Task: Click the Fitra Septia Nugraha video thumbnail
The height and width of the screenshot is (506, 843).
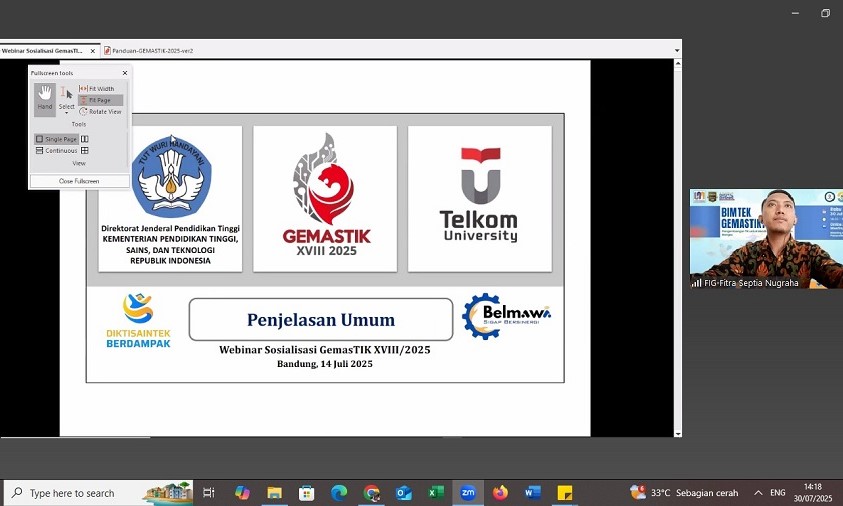Action: point(766,239)
